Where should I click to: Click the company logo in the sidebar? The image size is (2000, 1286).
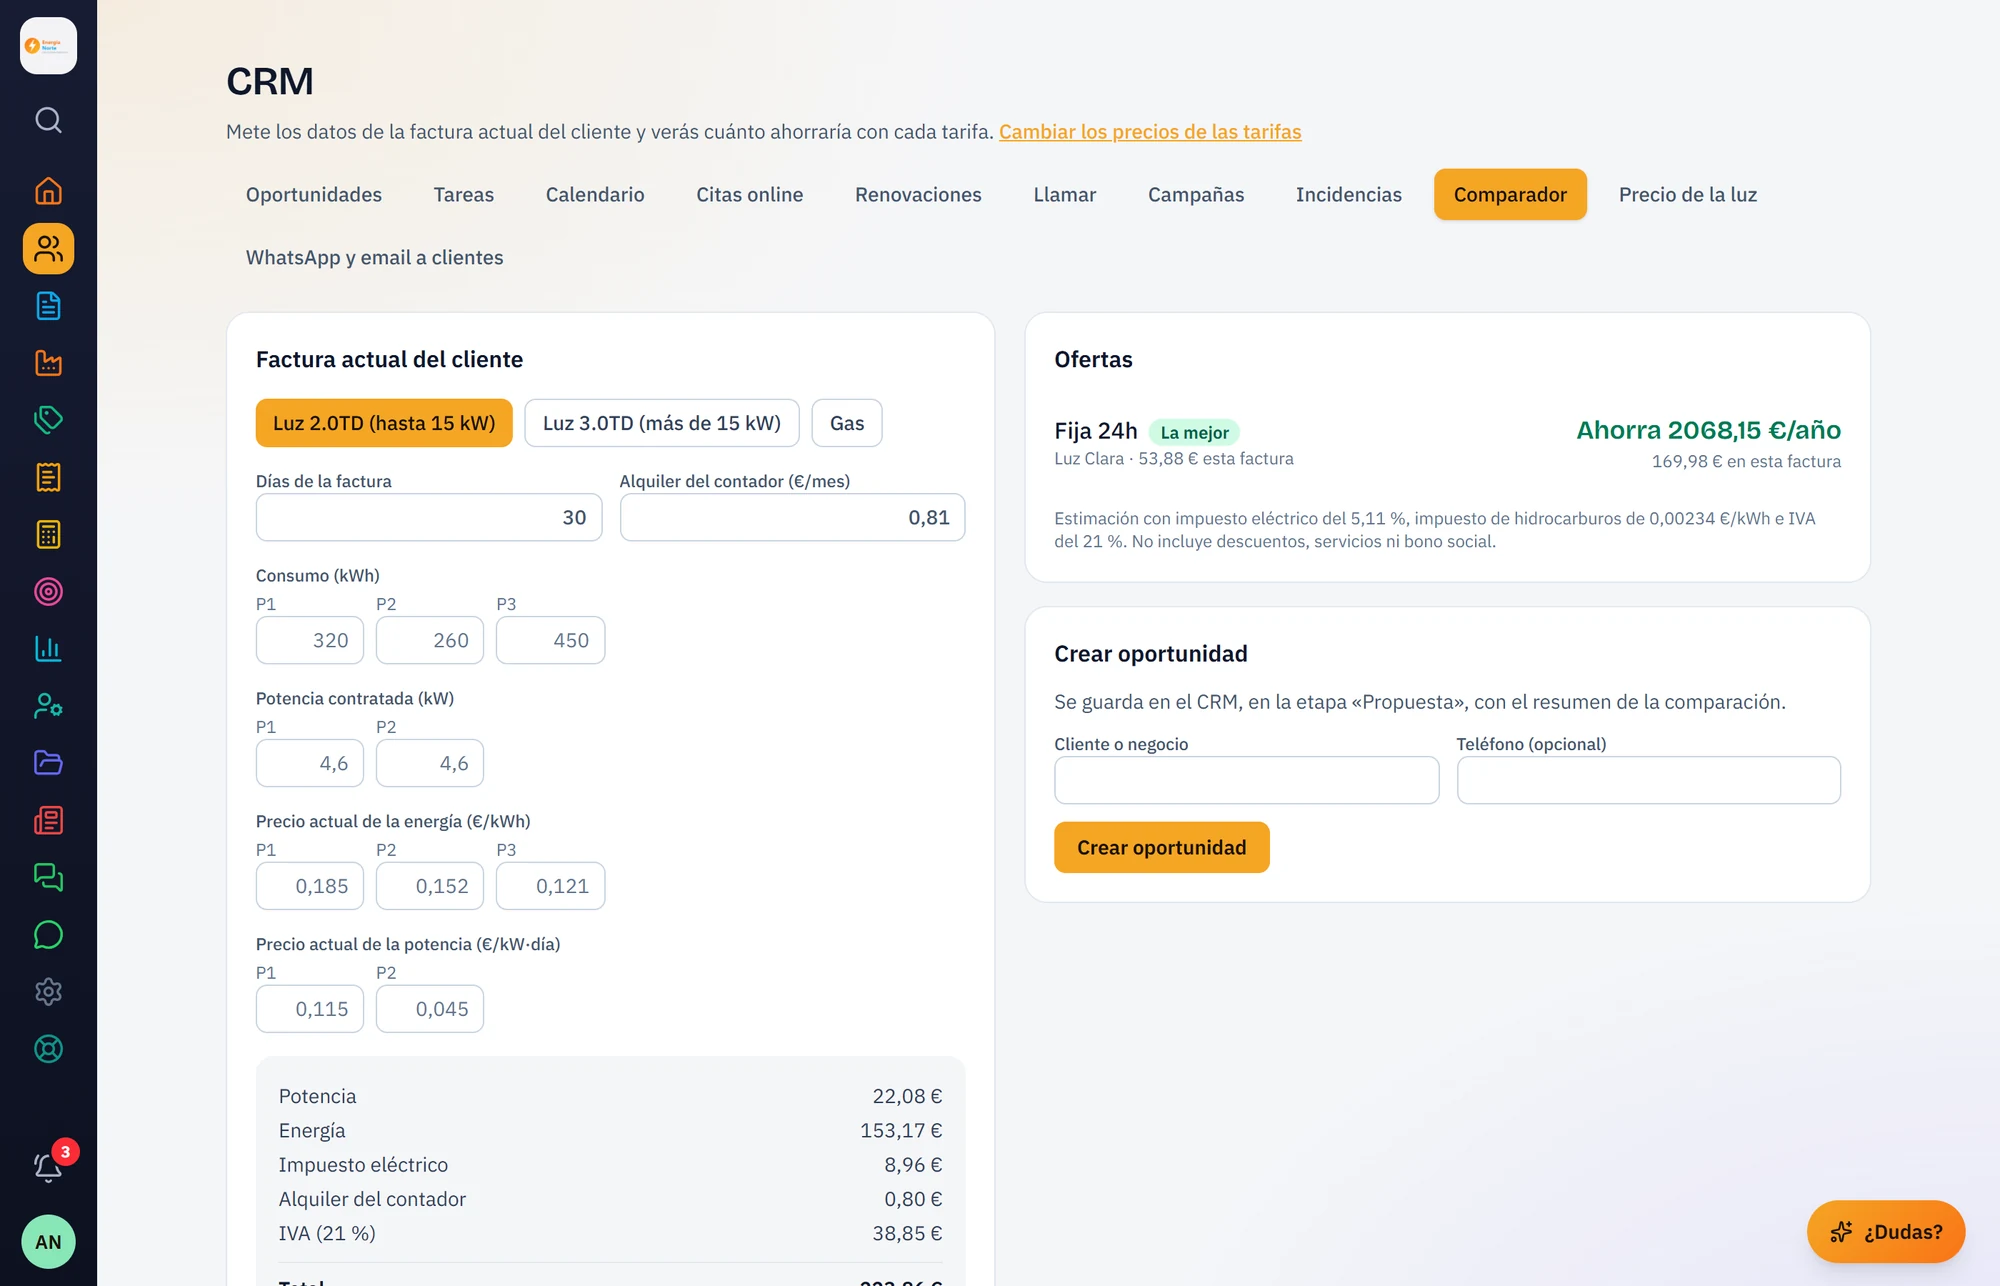pyautogui.click(x=48, y=46)
